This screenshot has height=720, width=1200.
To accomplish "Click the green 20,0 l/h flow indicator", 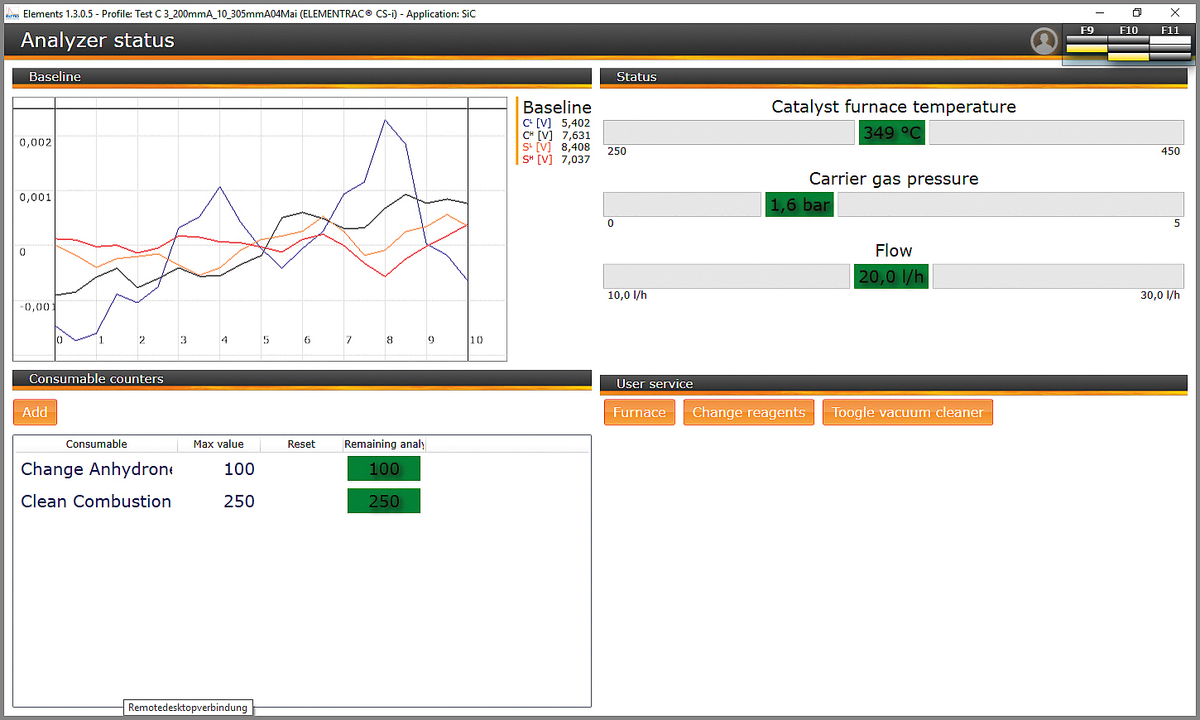I will [x=890, y=275].
